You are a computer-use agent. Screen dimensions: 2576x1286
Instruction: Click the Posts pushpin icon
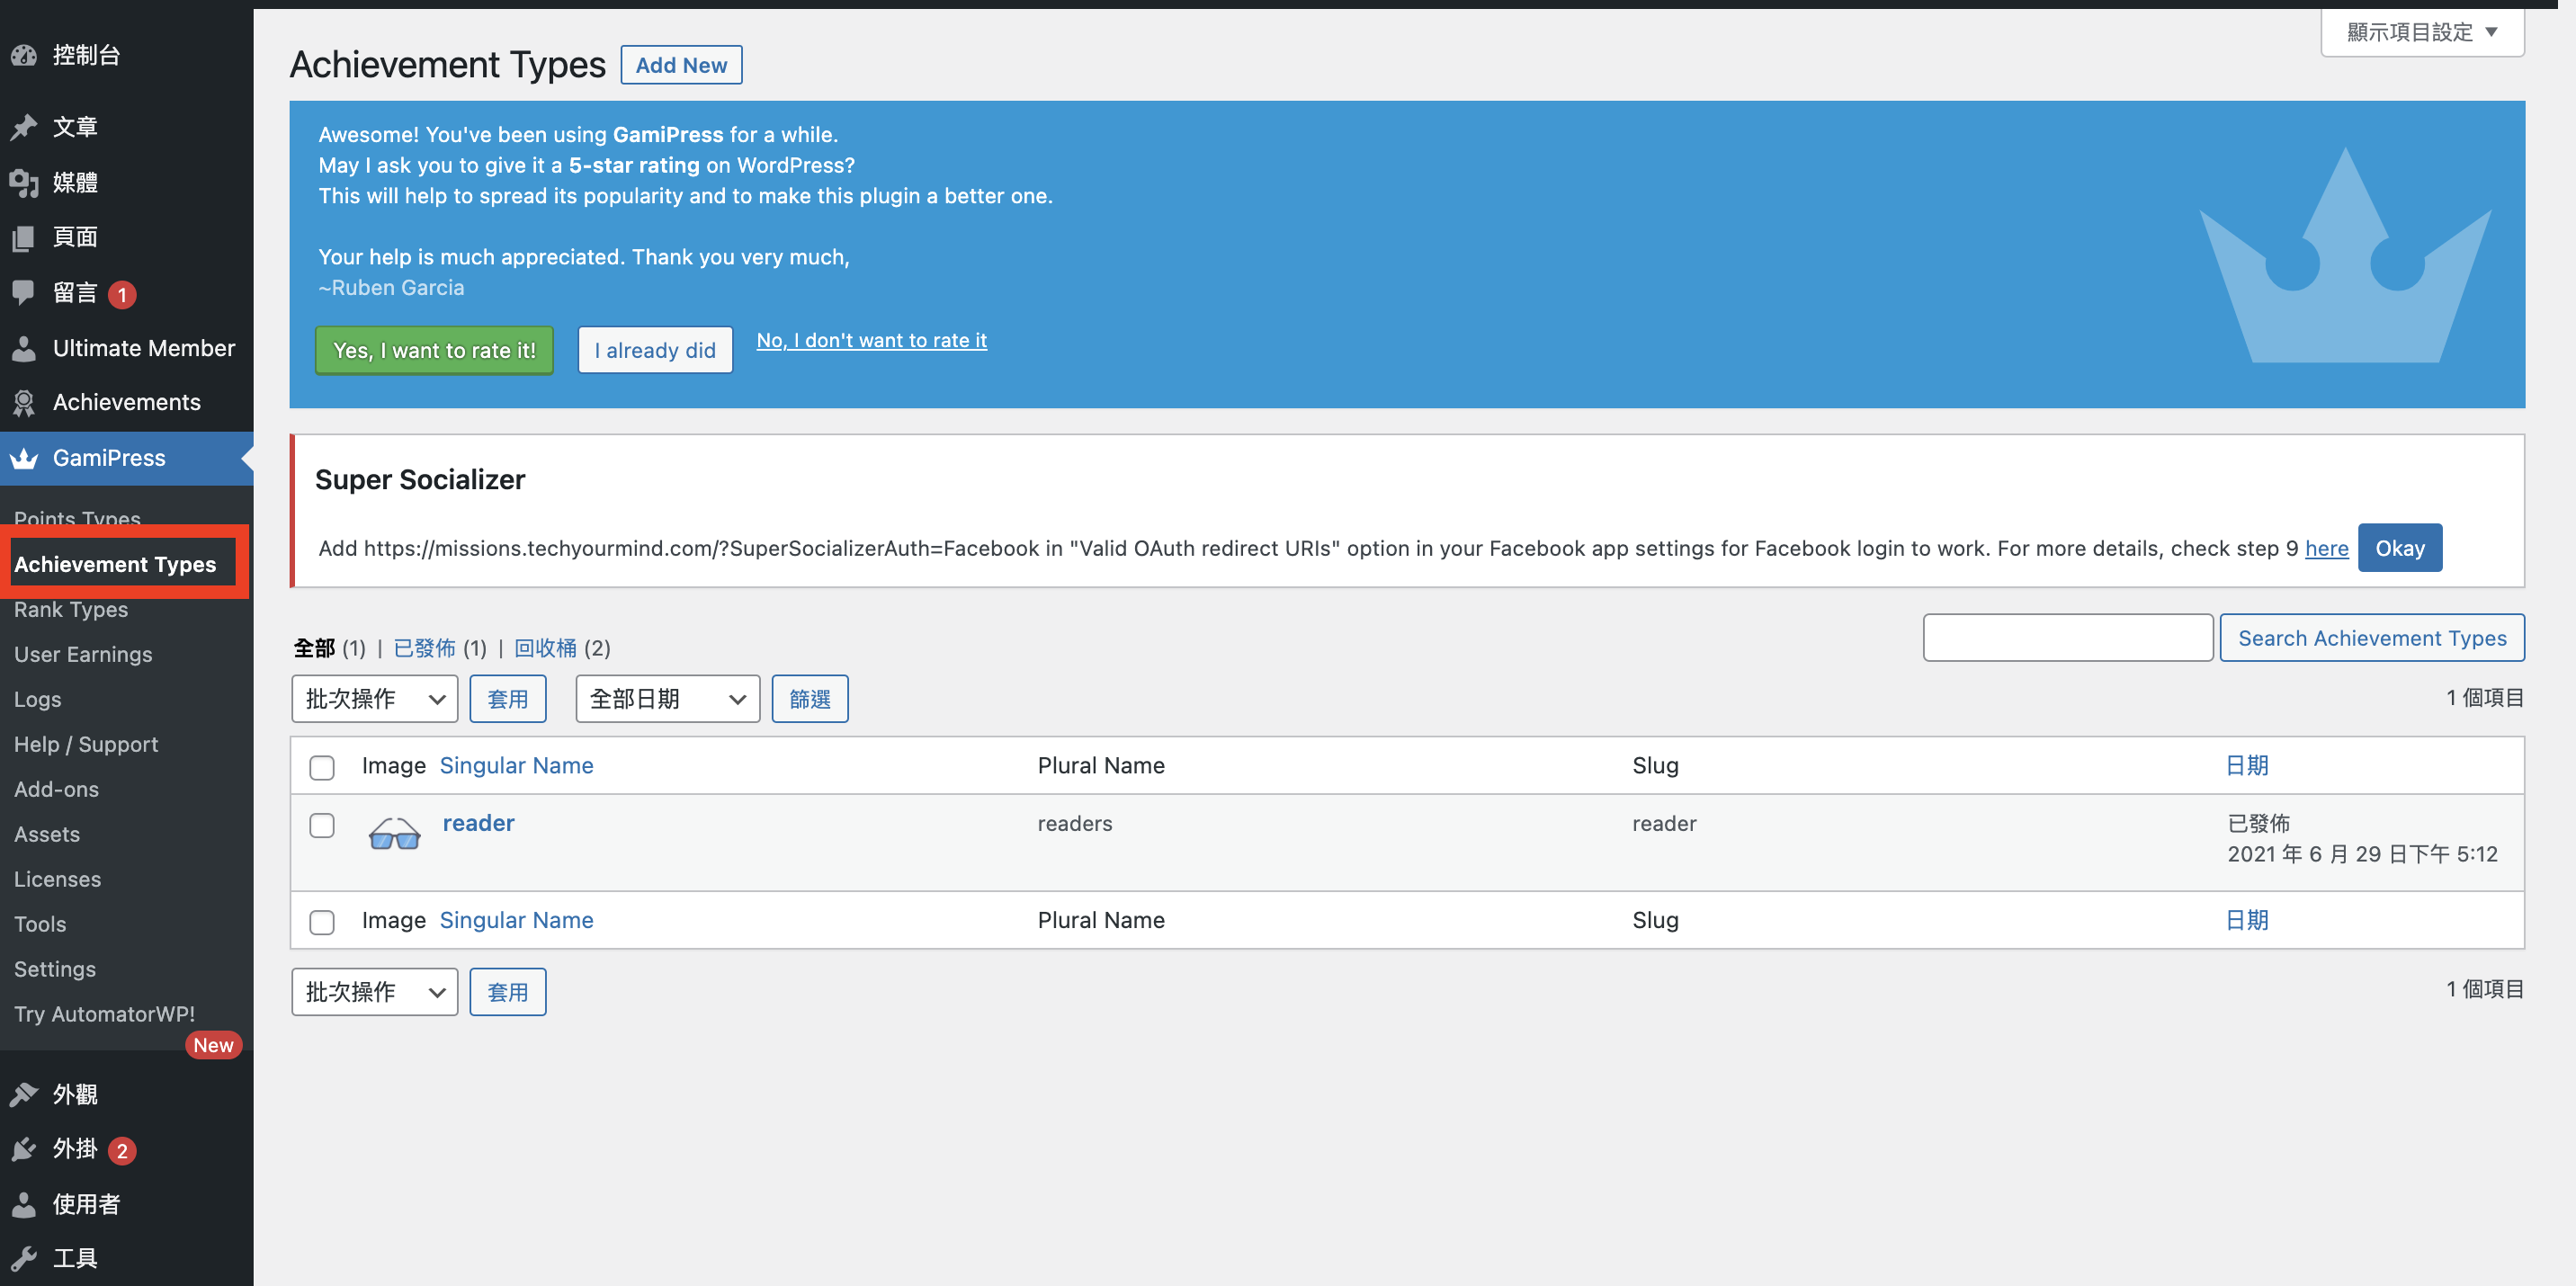[24, 127]
